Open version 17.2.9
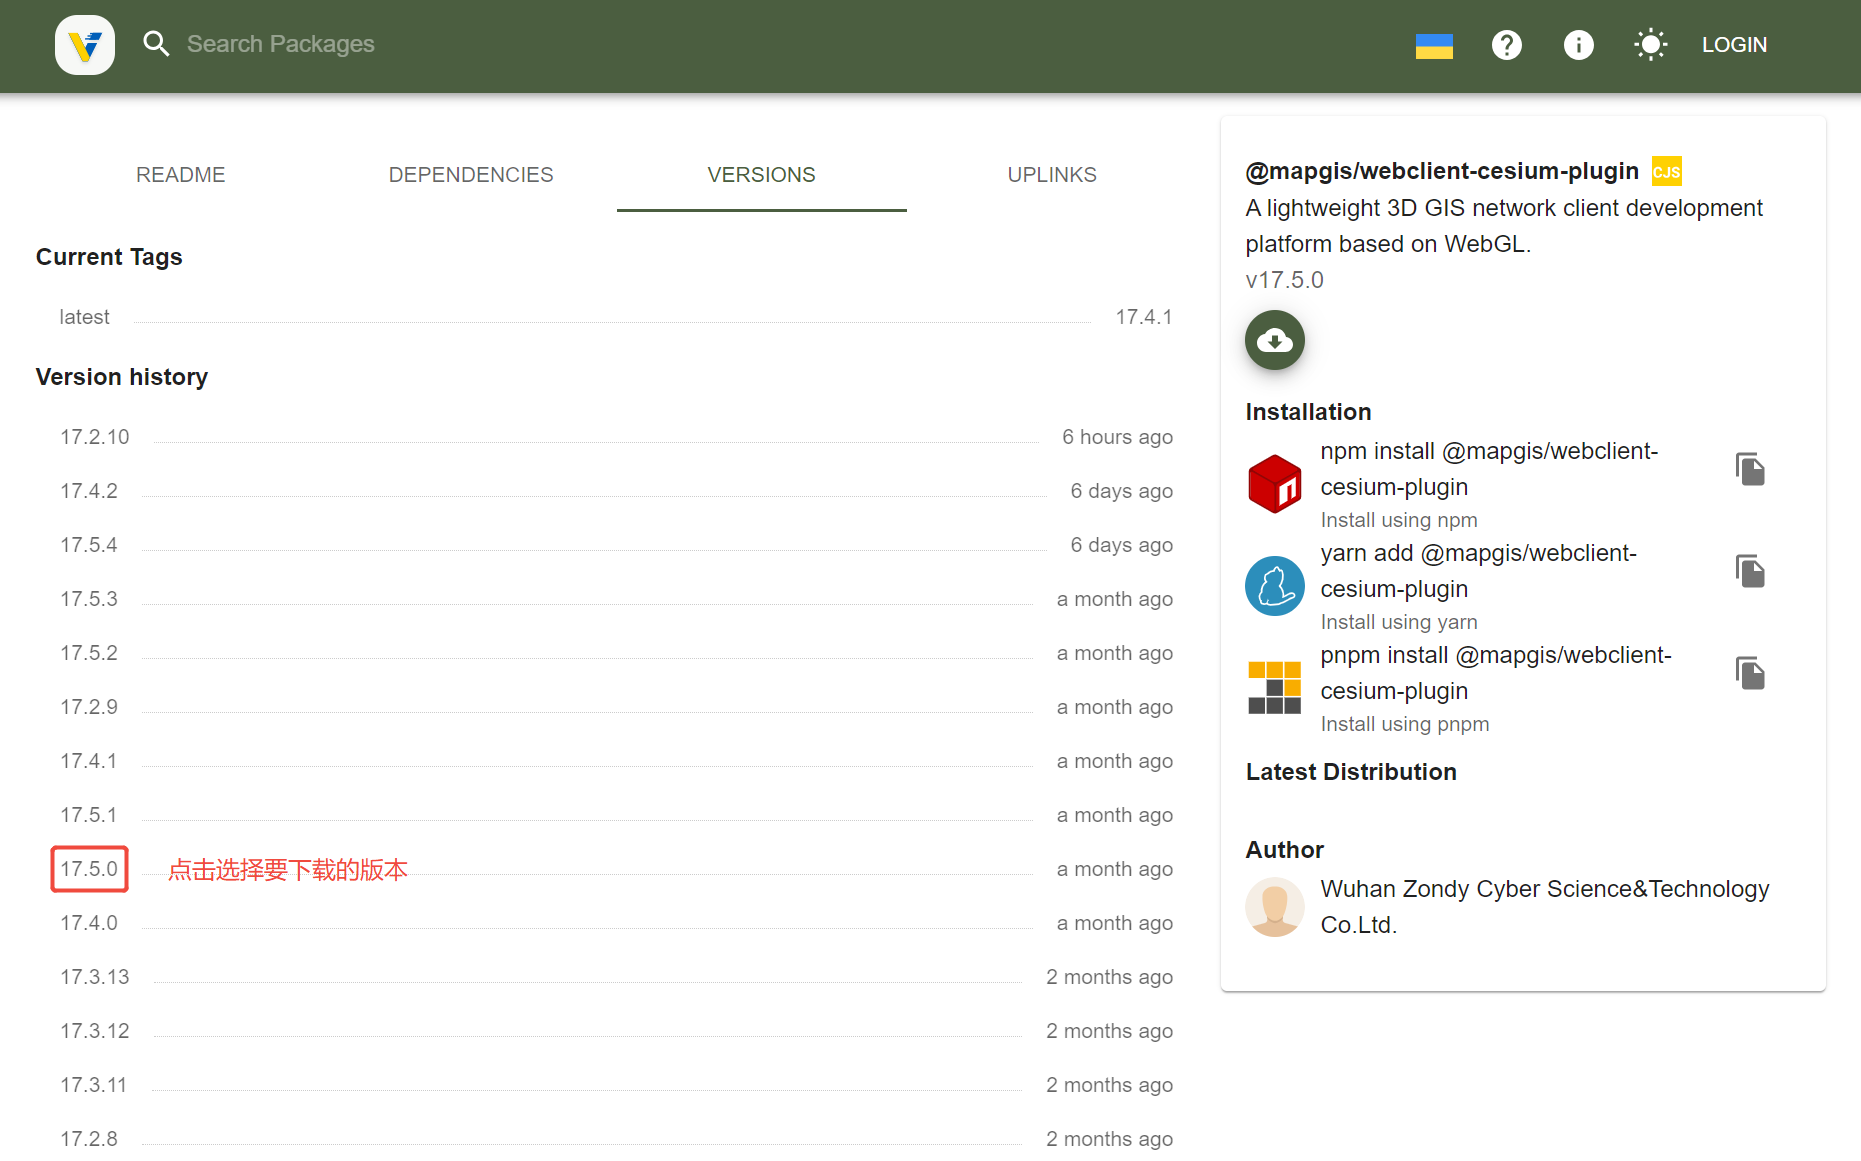This screenshot has height=1161, width=1861. click(89, 707)
